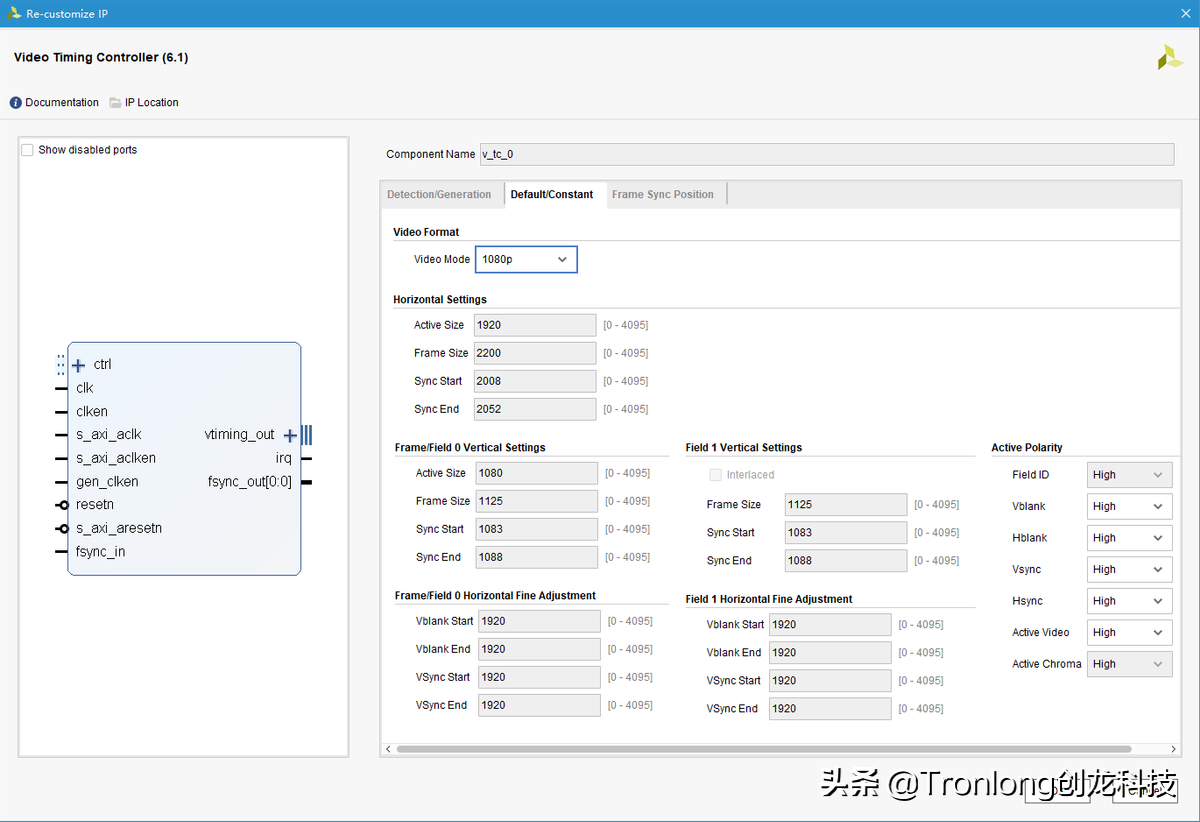Click the IP Location folder icon
This screenshot has height=822, width=1200.
tap(115, 102)
